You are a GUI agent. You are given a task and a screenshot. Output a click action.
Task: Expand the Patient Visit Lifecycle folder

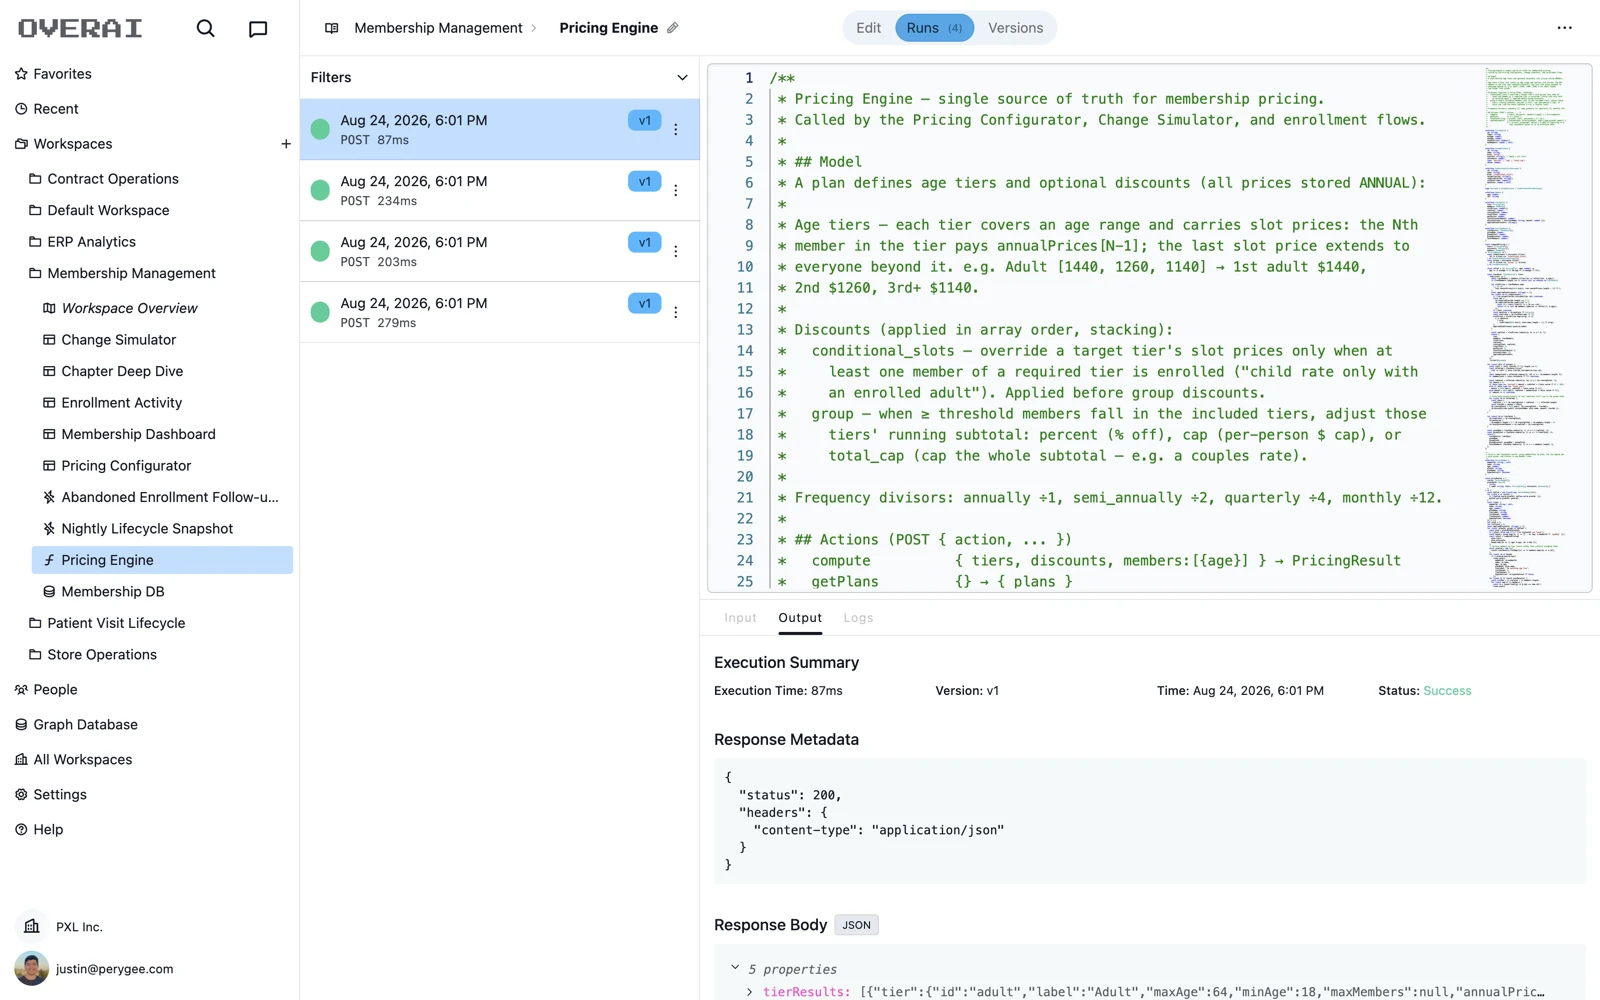(116, 623)
